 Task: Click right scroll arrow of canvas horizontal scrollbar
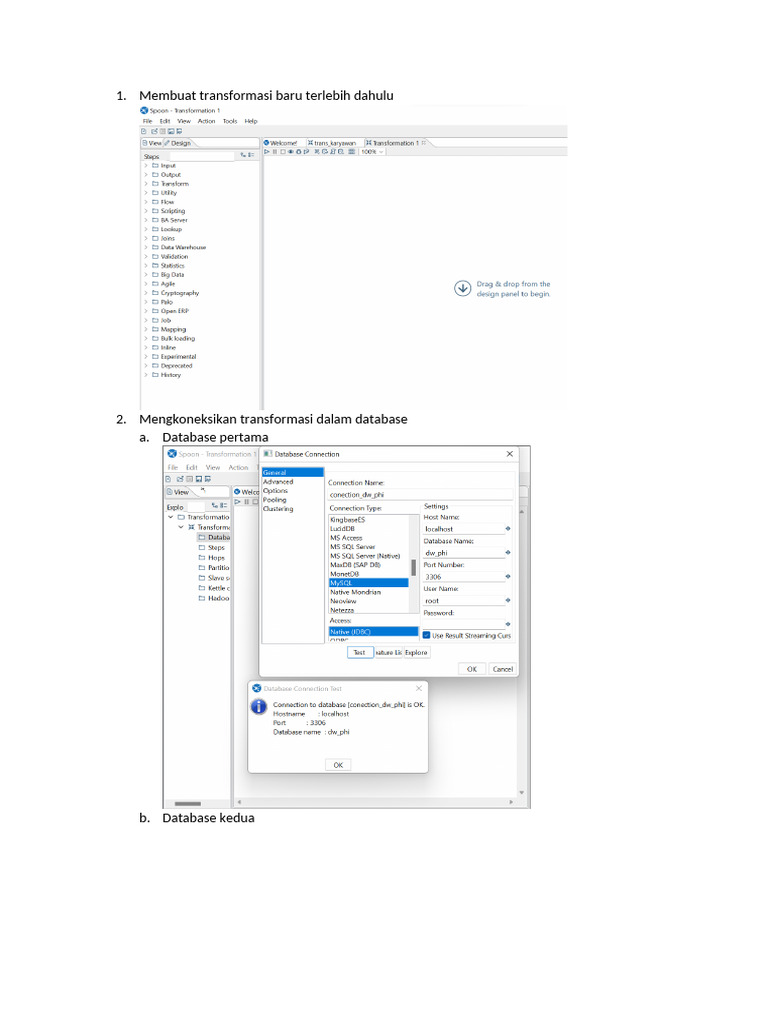point(511,801)
